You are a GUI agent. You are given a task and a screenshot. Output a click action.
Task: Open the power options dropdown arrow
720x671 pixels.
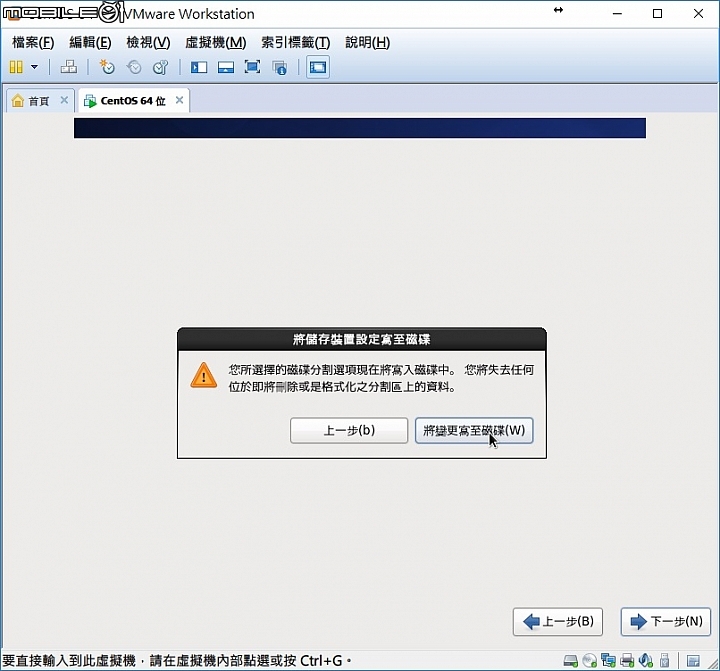point(34,67)
